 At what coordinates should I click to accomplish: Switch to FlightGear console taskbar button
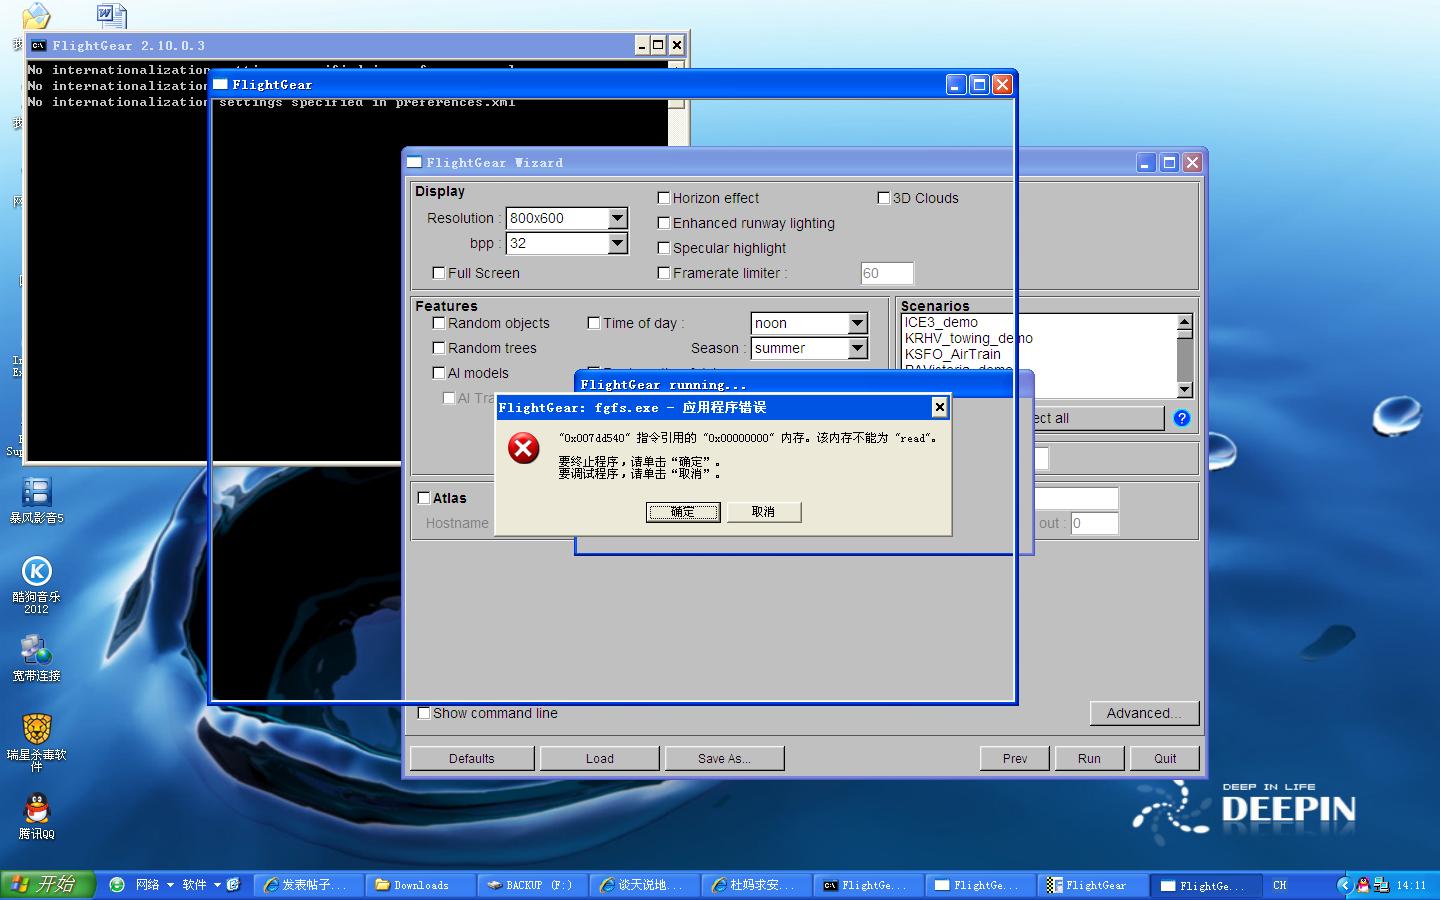point(868,885)
